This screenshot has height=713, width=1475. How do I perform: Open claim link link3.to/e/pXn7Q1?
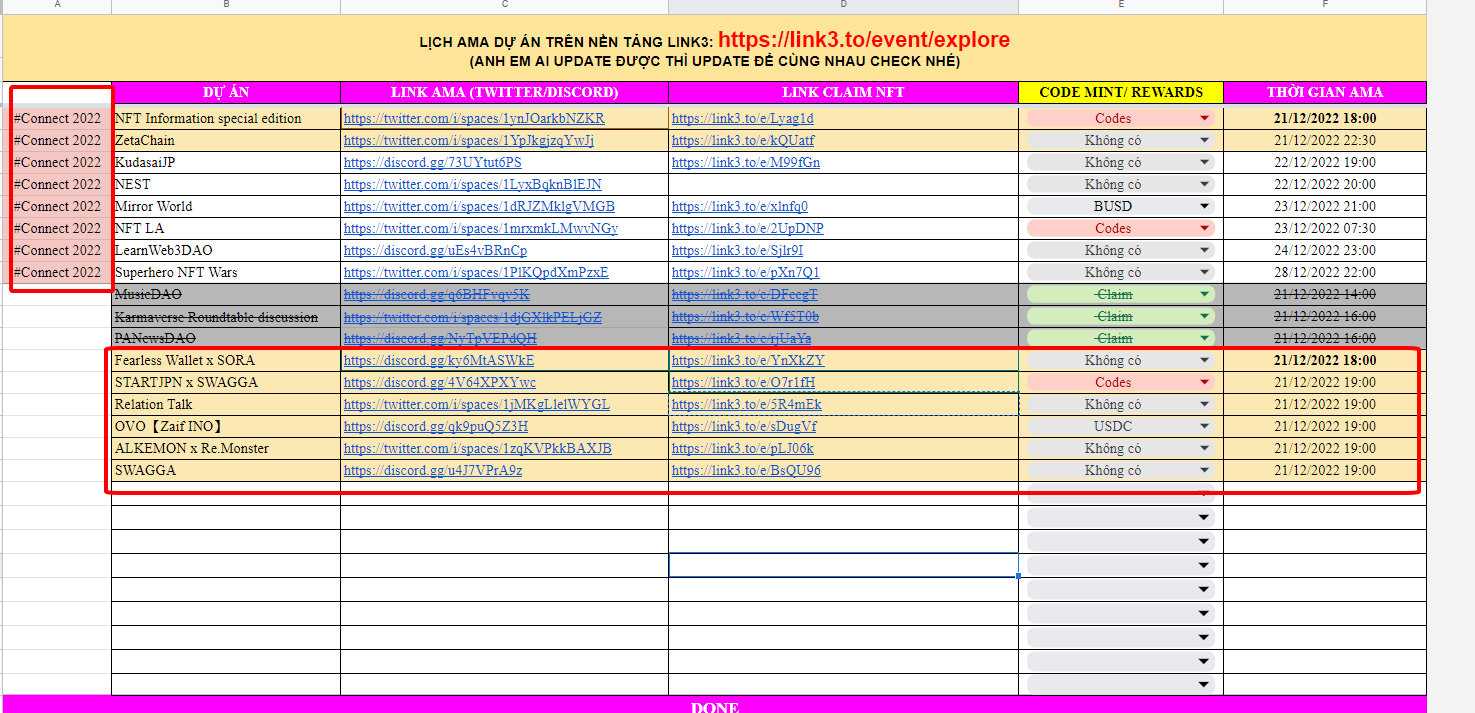[x=746, y=272]
